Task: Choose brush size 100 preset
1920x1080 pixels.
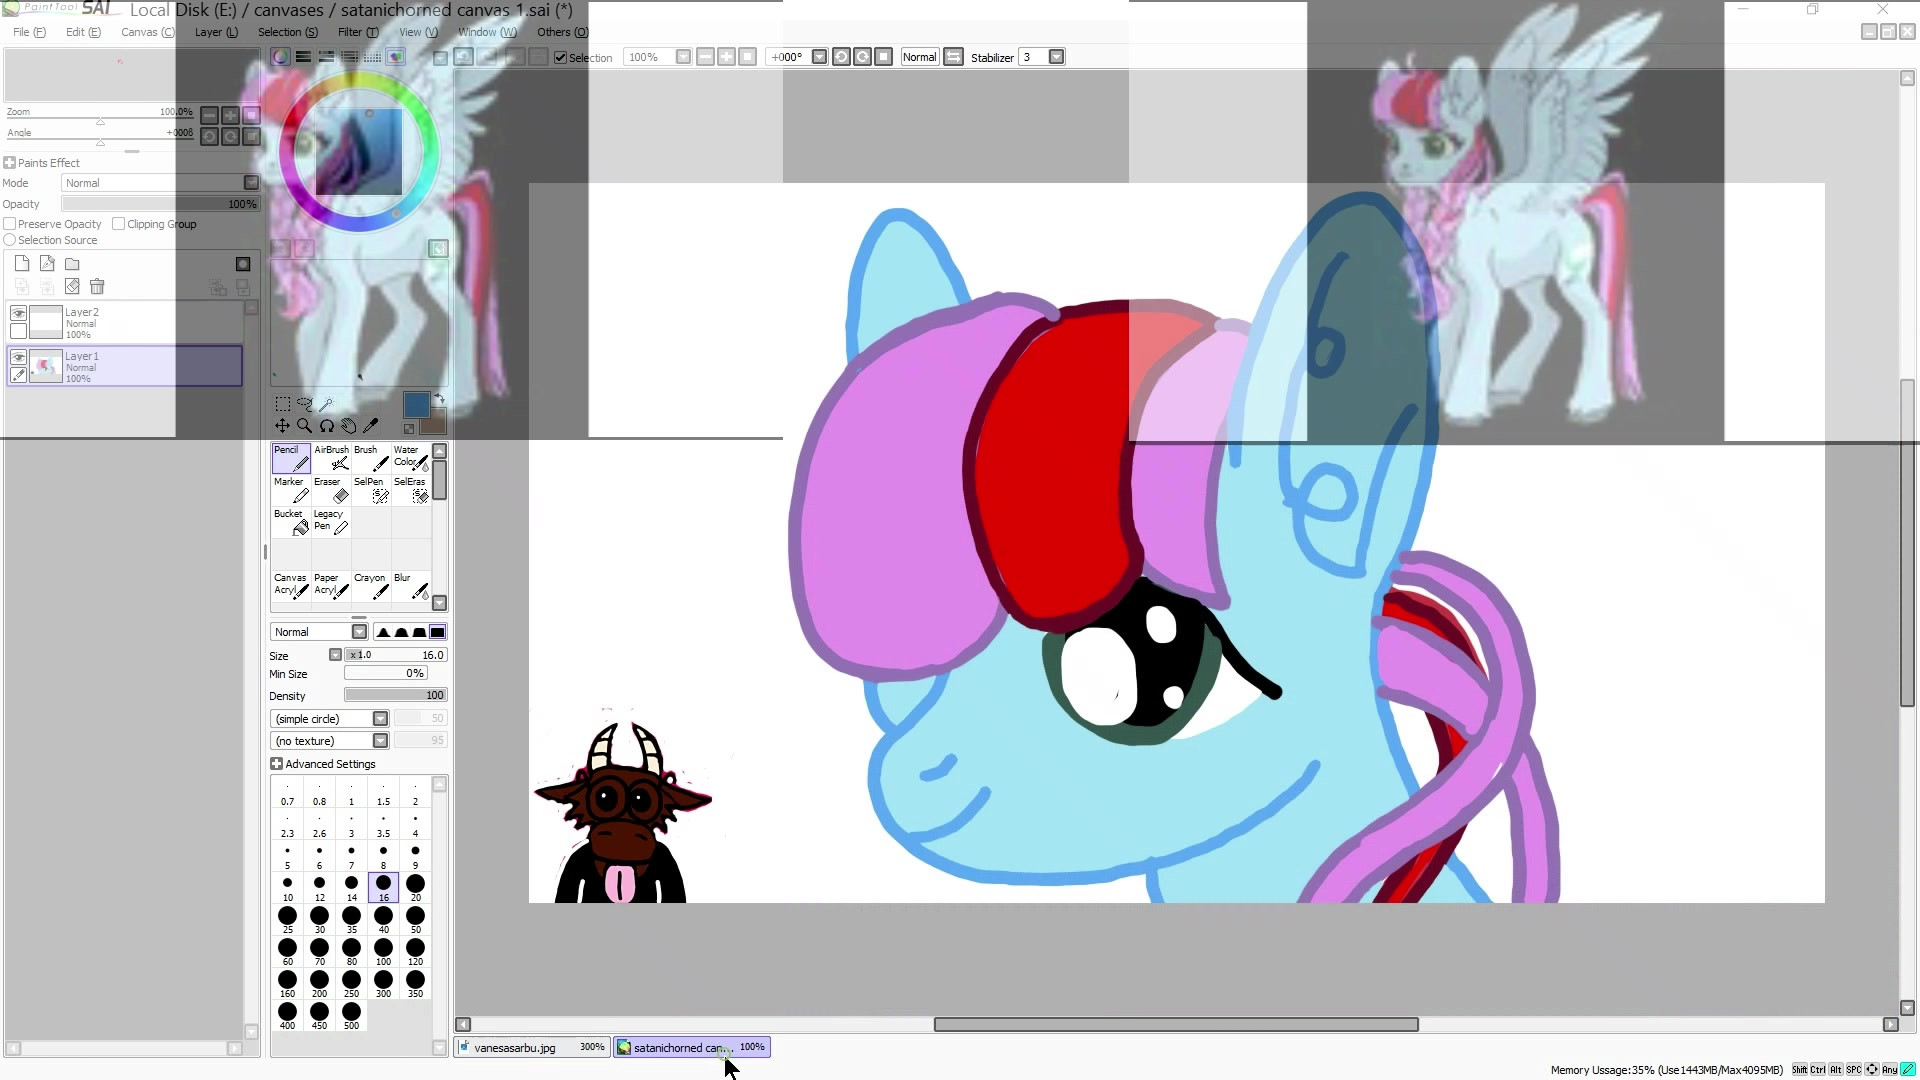Action: pos(383,951)
